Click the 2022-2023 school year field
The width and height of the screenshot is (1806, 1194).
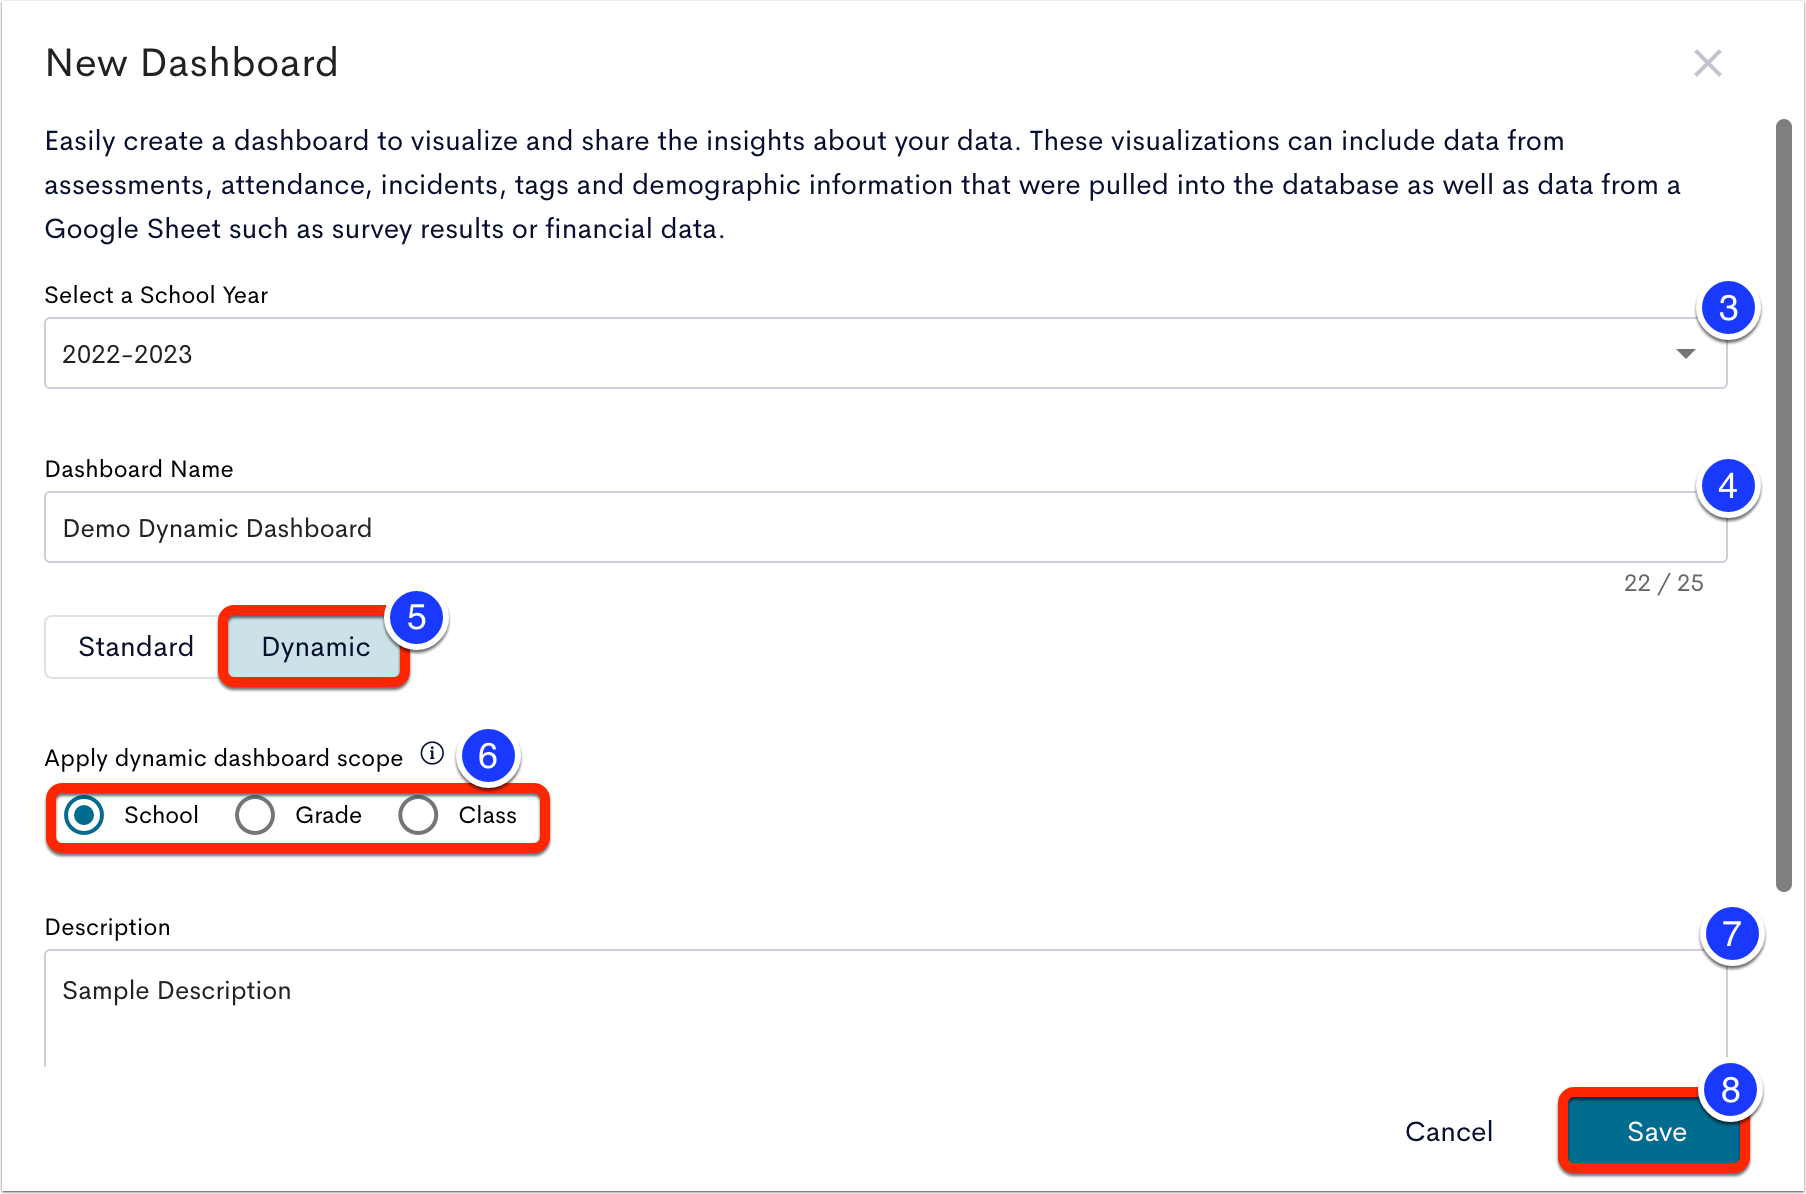886,353
